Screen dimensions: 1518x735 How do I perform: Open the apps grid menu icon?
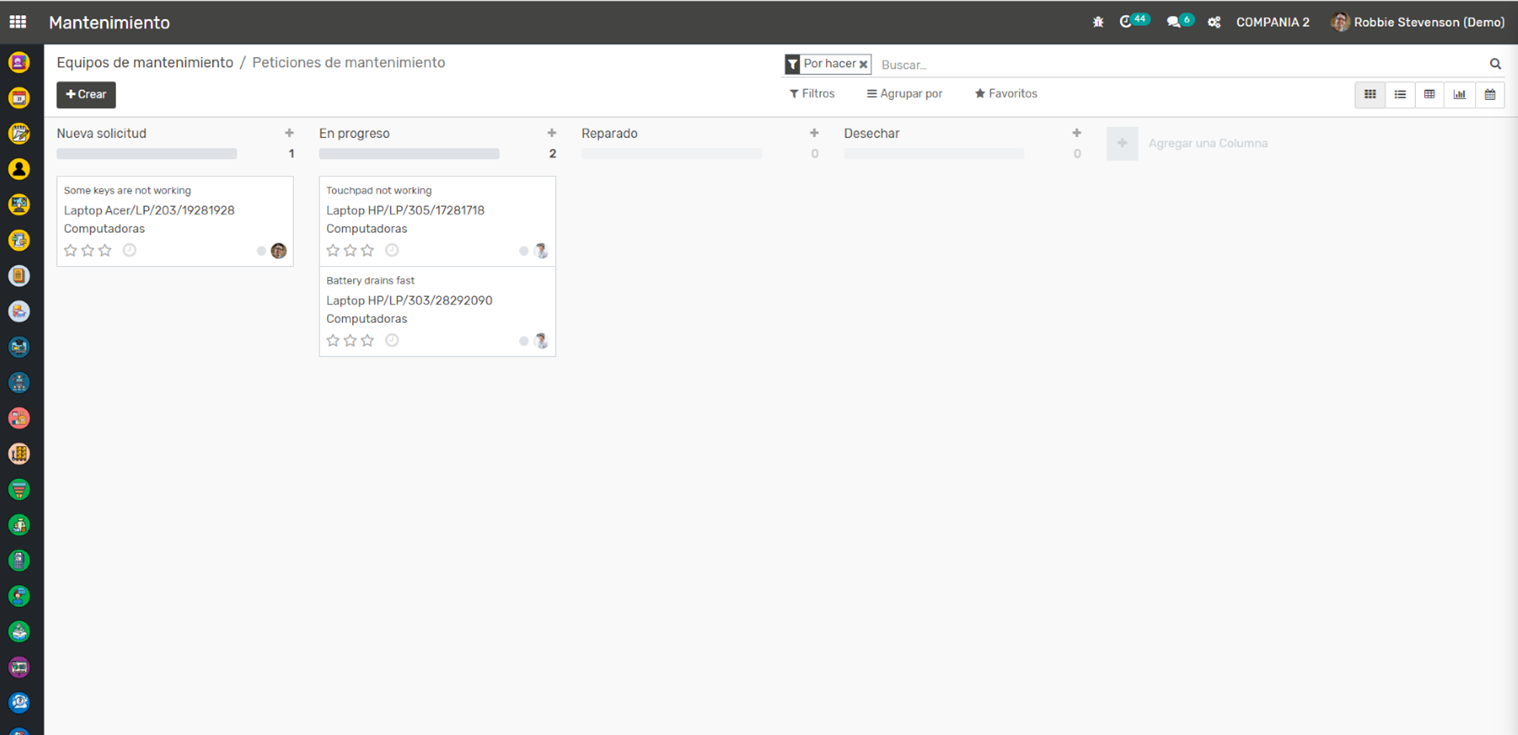coord(18,22)
